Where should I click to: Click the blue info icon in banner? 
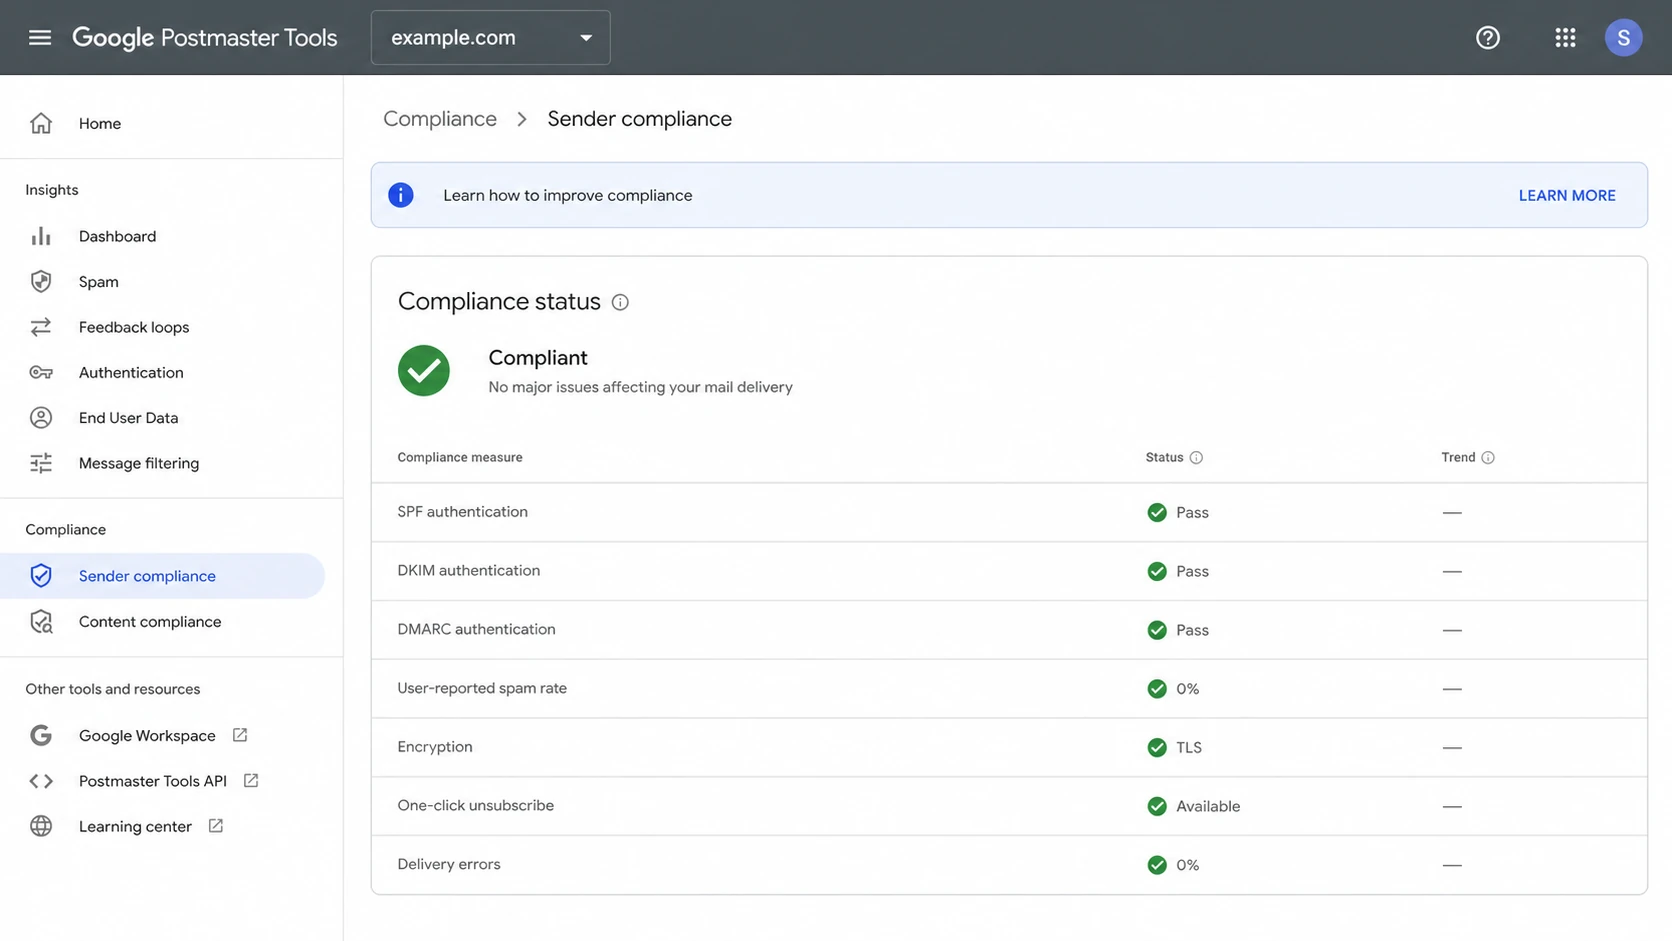pyautogui.click(x=401, y=195)
